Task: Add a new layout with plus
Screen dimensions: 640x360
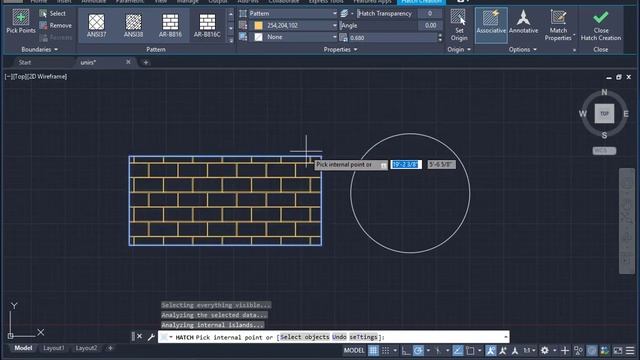Action: (x=110, y=348)
